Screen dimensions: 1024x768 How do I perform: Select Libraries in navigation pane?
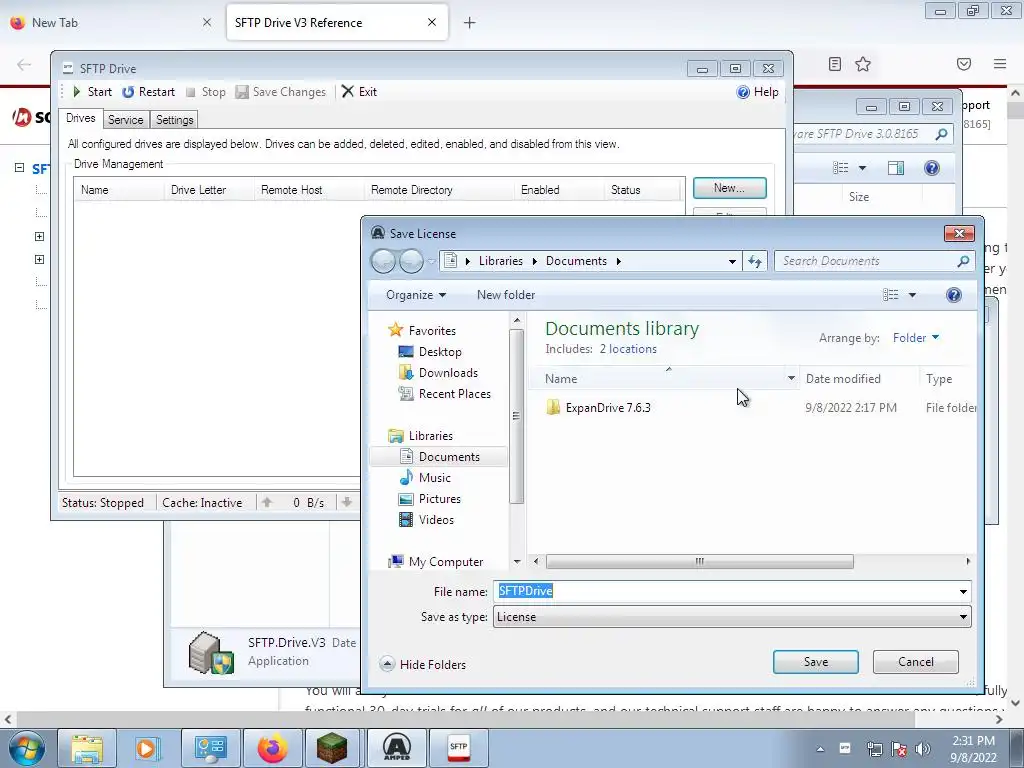click(x=421, y=436)
